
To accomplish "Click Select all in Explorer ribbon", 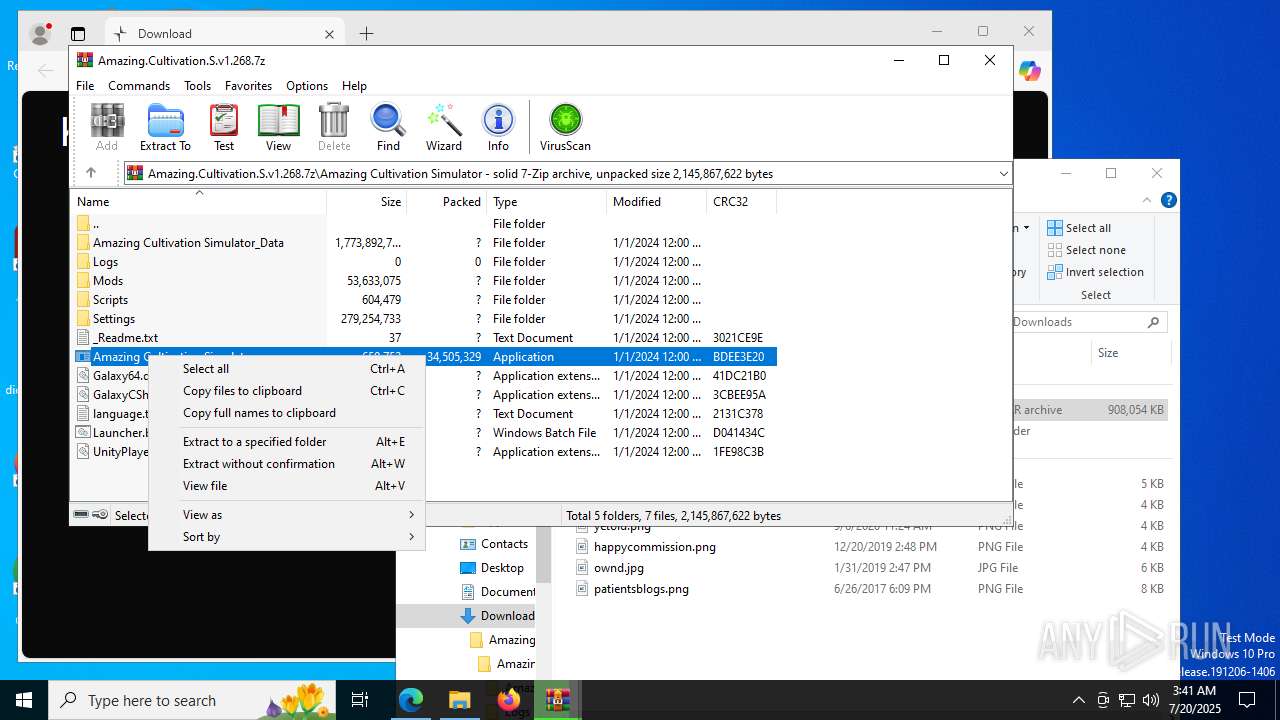I will pyautogui.click(x=1079, y=228).
